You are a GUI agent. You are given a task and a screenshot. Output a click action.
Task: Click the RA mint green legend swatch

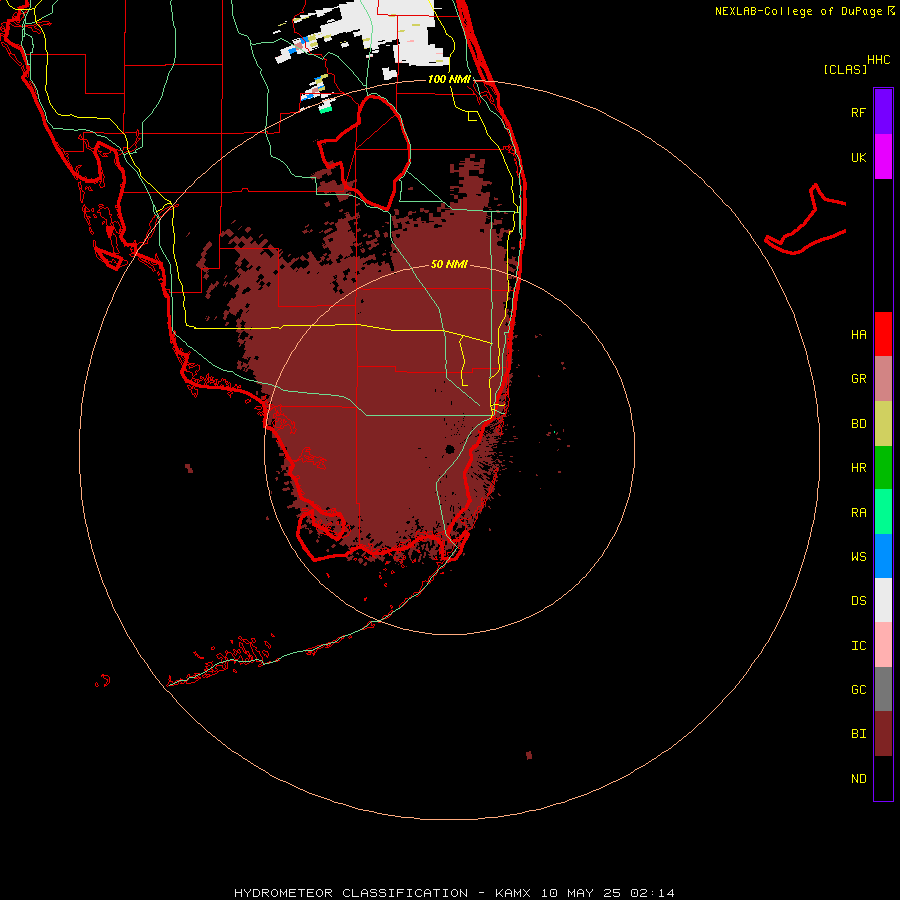pos(883,512)
